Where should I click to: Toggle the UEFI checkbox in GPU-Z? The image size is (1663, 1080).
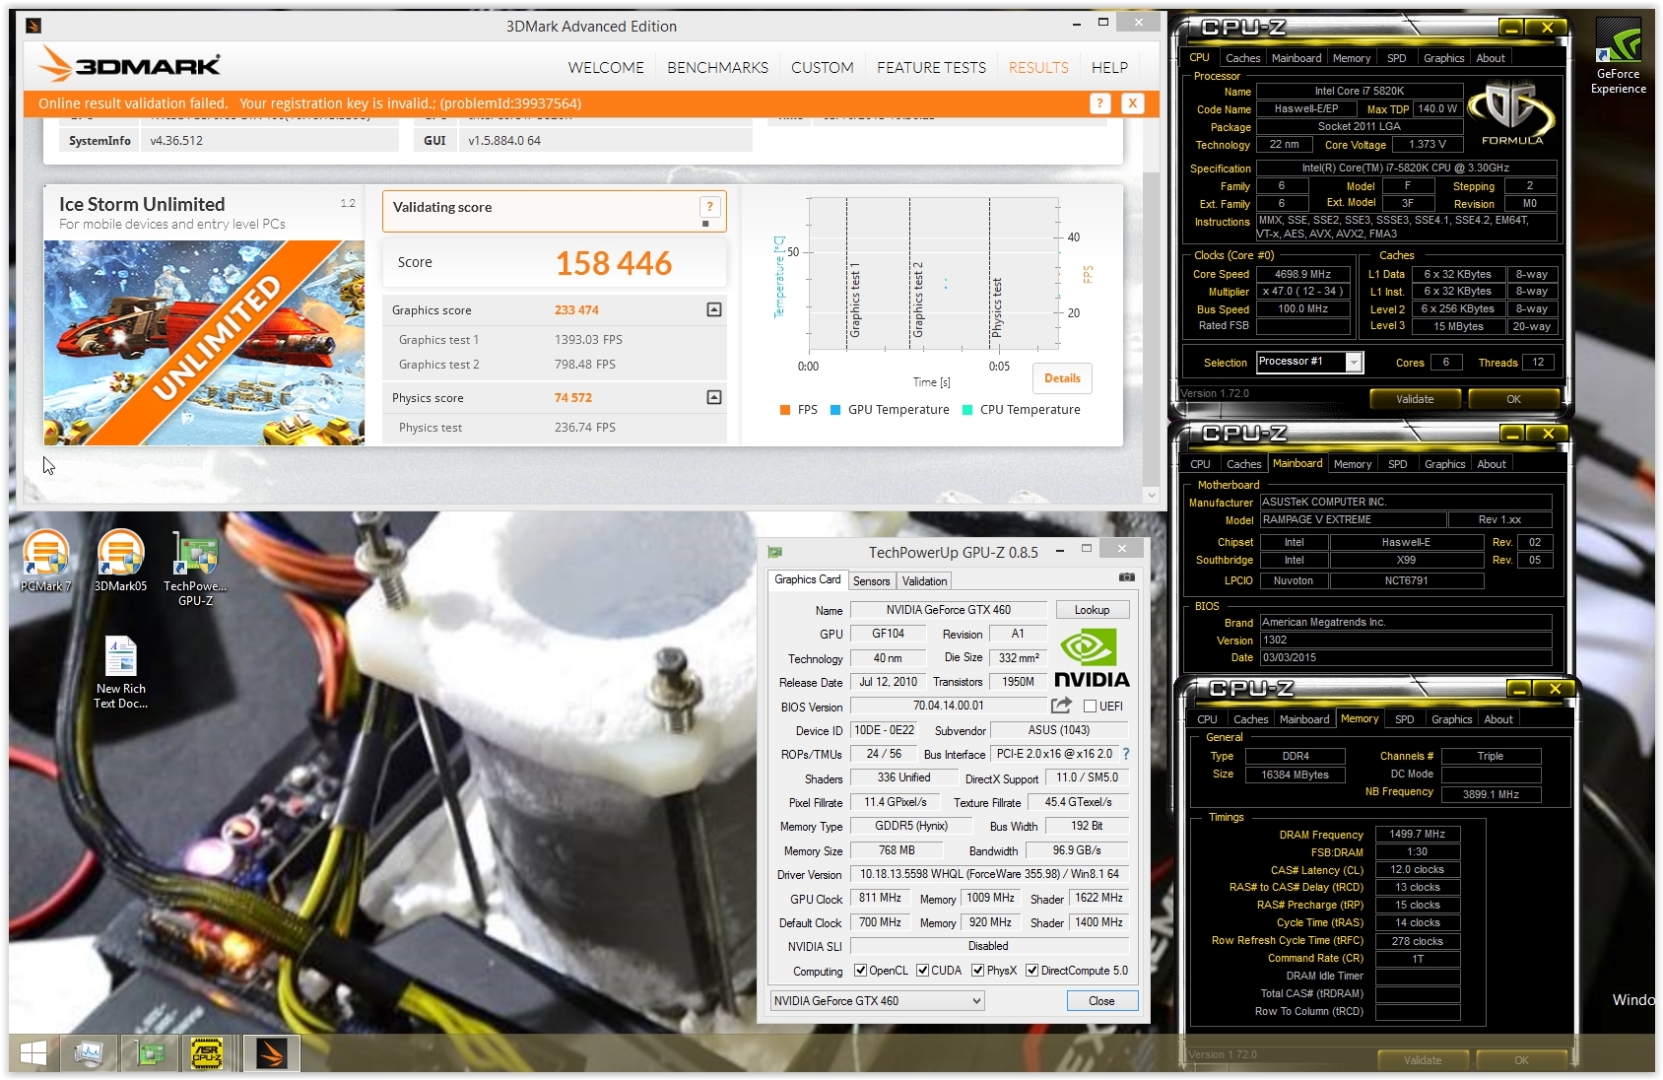(x=1090, y=706)
